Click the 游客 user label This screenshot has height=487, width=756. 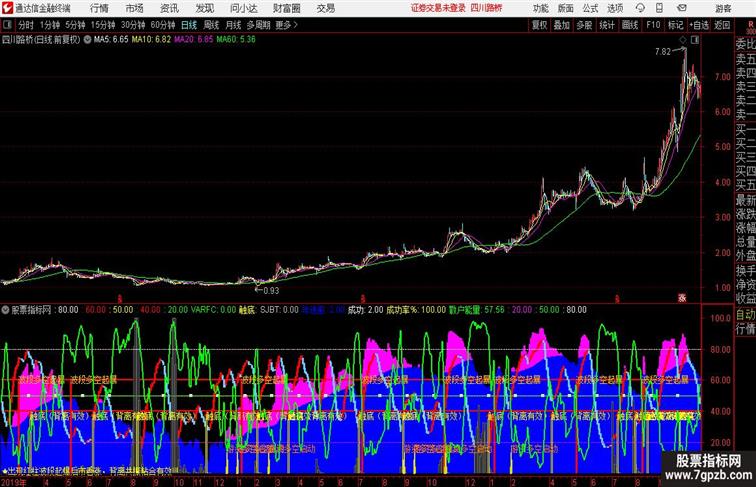(x=723, y=8)
